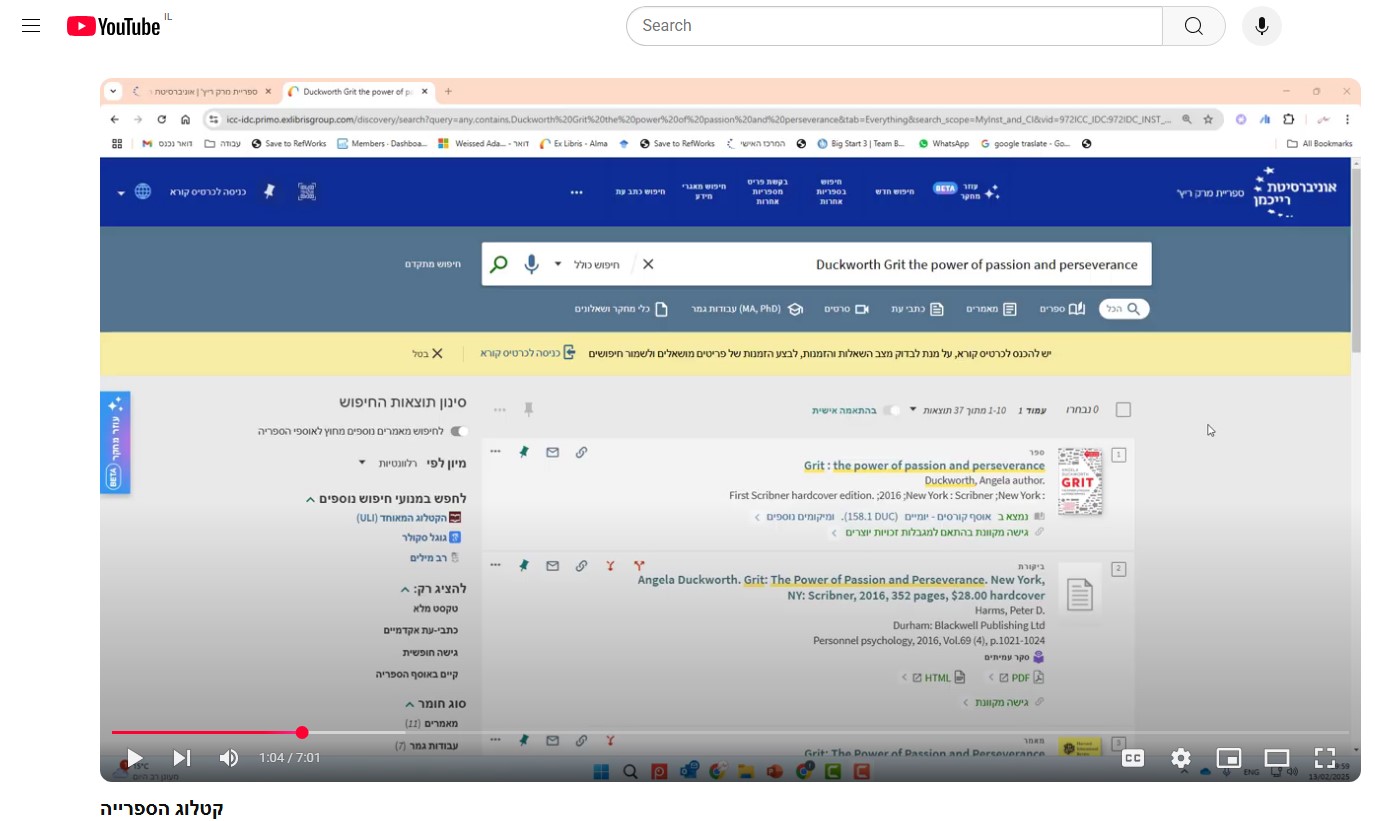1375x821 pixels.
Task: Click the blue microphone in library search
Action: tap(531, 264)
